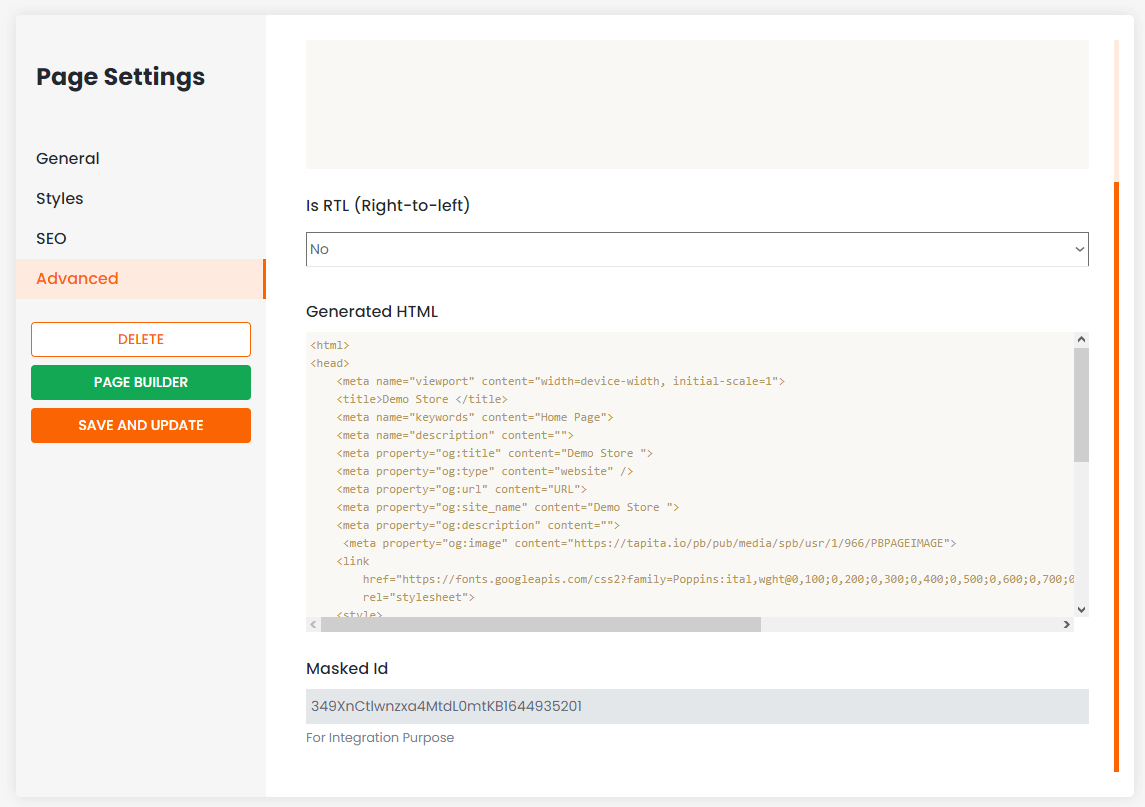The width and height of the screenshot is (1145, 807).
Task: Select the Advanced tab in sidebar
Action: tap(77, 279)
